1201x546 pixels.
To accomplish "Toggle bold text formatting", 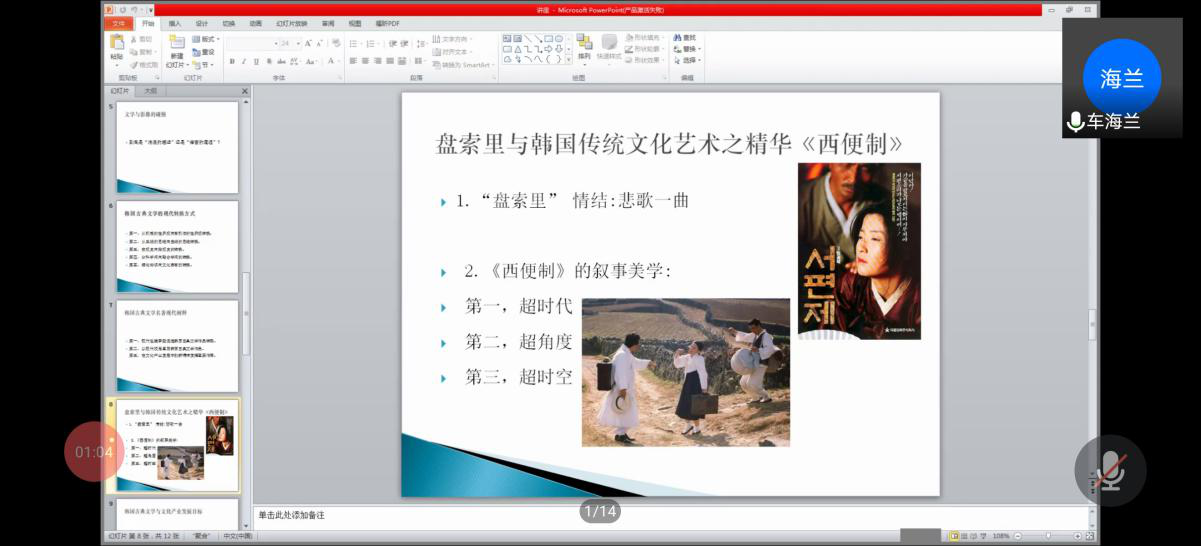I will (x=232, y=61).
